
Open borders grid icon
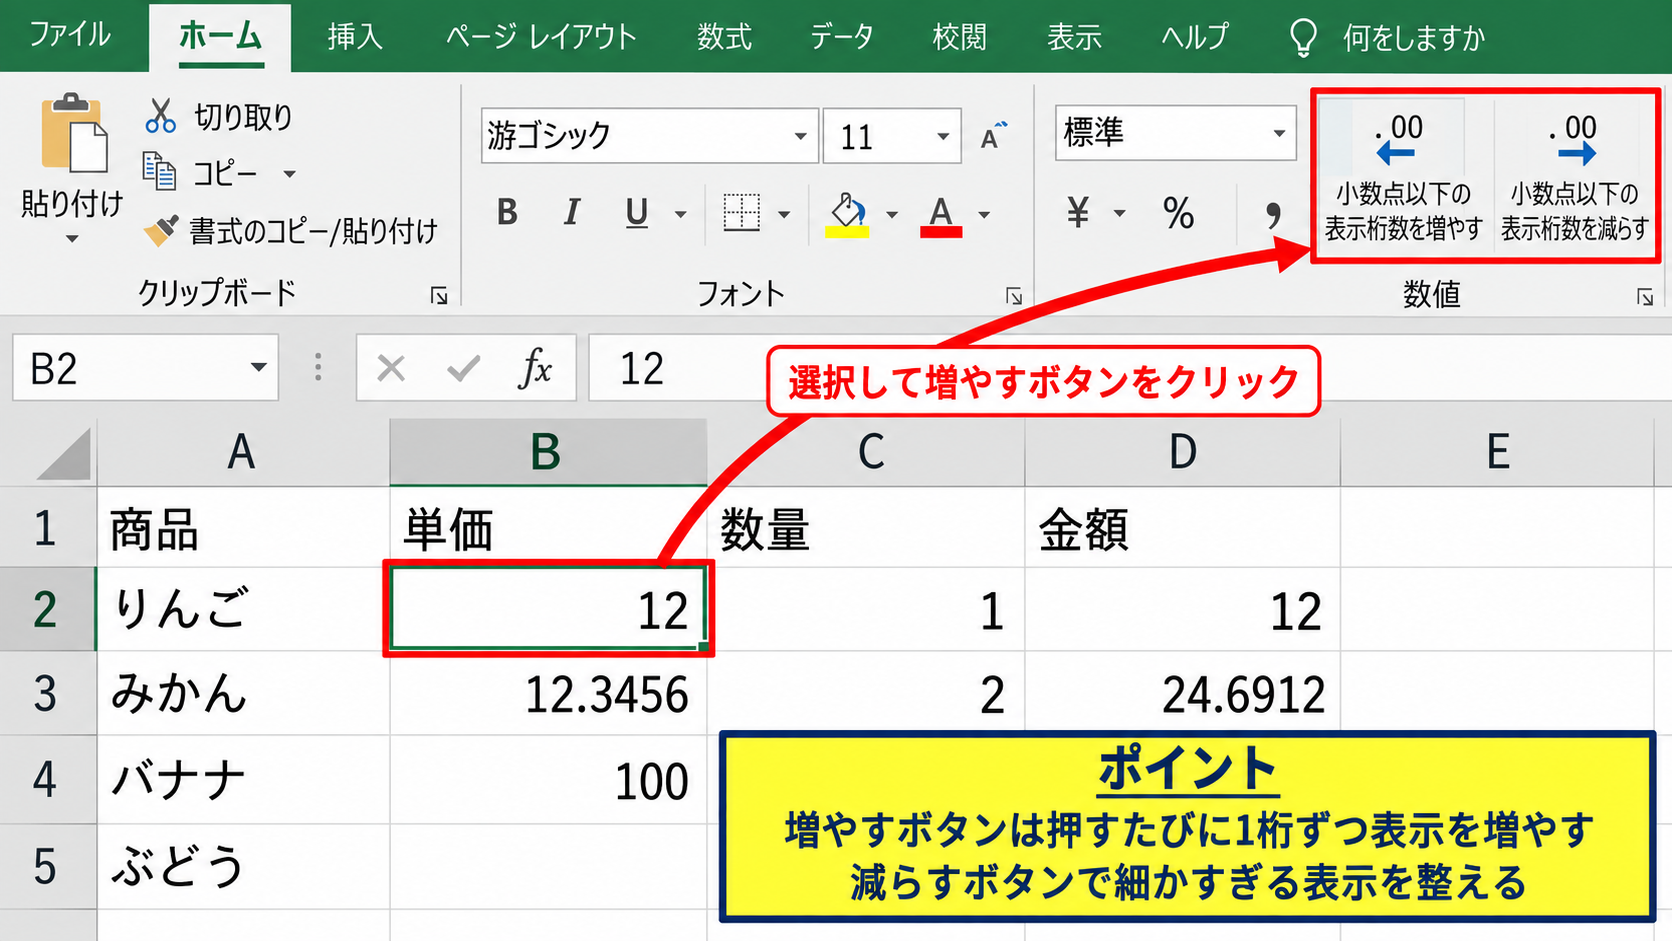(741, 213)
